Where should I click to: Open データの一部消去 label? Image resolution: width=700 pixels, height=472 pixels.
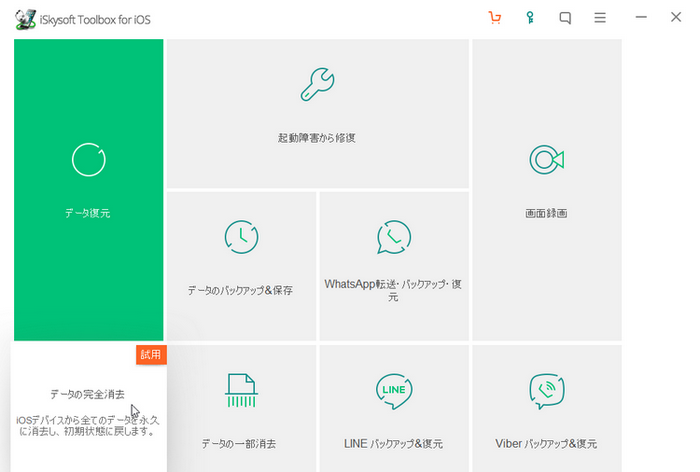(x=239, y=444)
